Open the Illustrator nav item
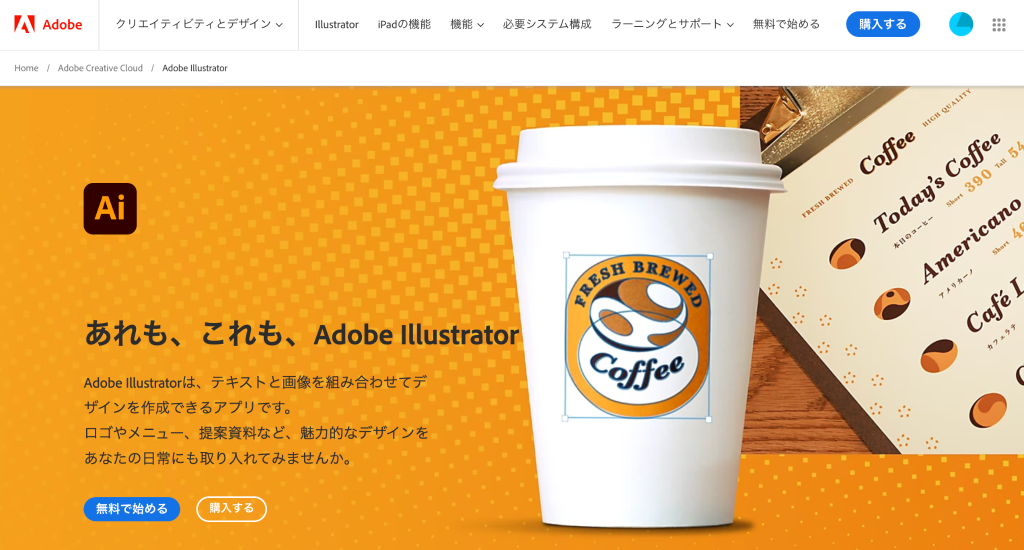Image resolution: width=1024 pixels, height=550 pixels. click(x=336, y=24)
